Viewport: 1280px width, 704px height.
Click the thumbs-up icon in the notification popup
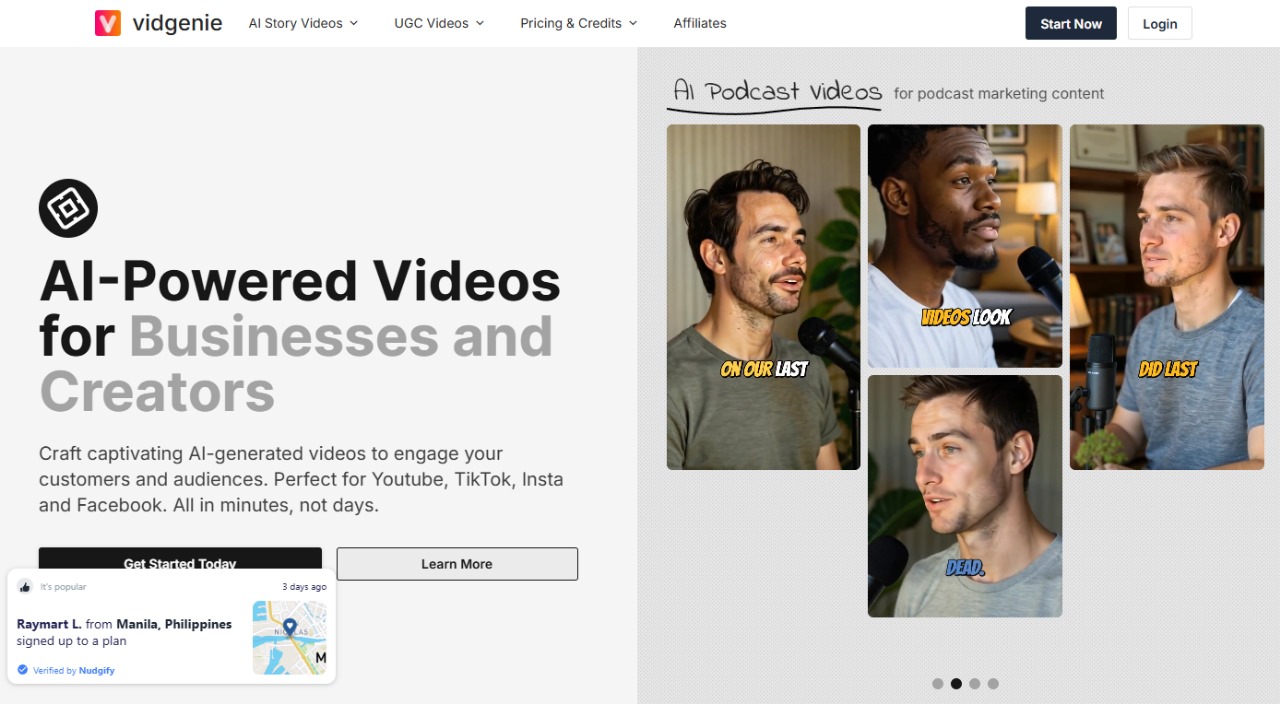coord(25,587)
